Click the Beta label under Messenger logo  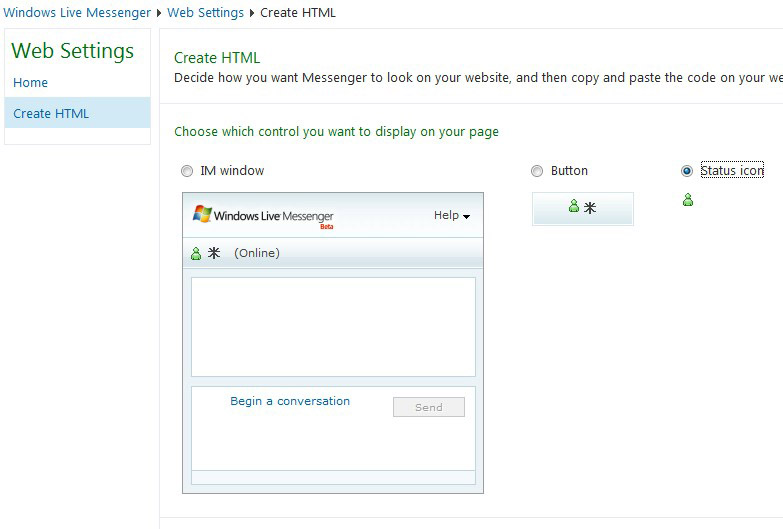[327, 227]
